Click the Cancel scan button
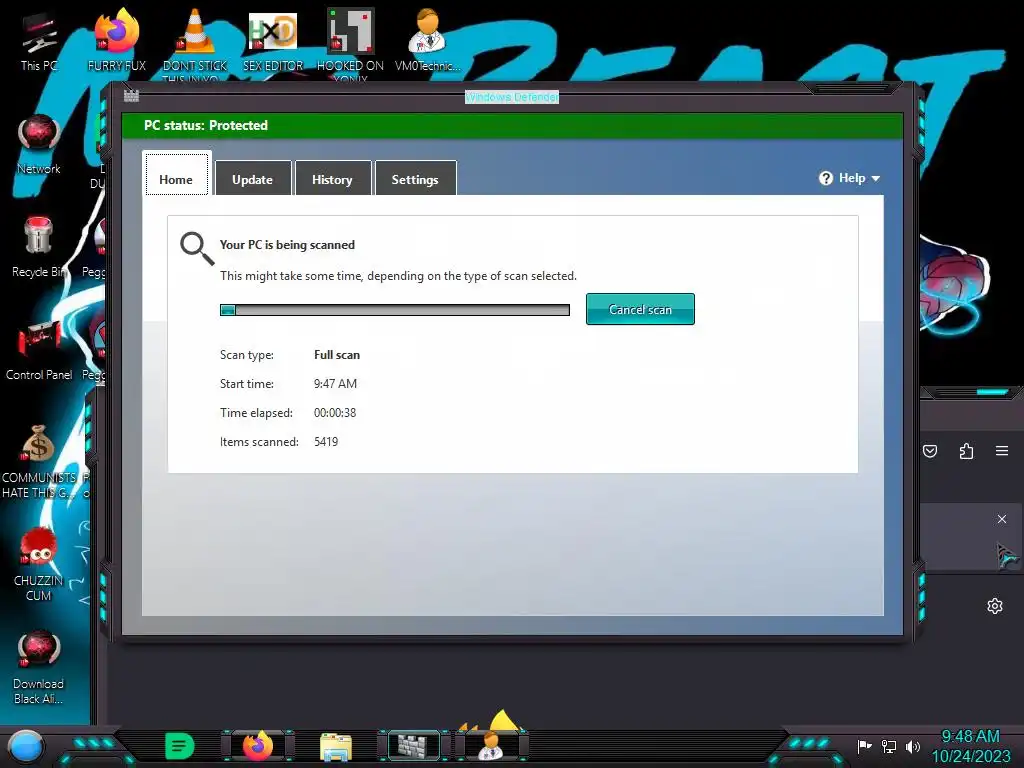This screenshot has height=768, width=1024. [640, 309]
